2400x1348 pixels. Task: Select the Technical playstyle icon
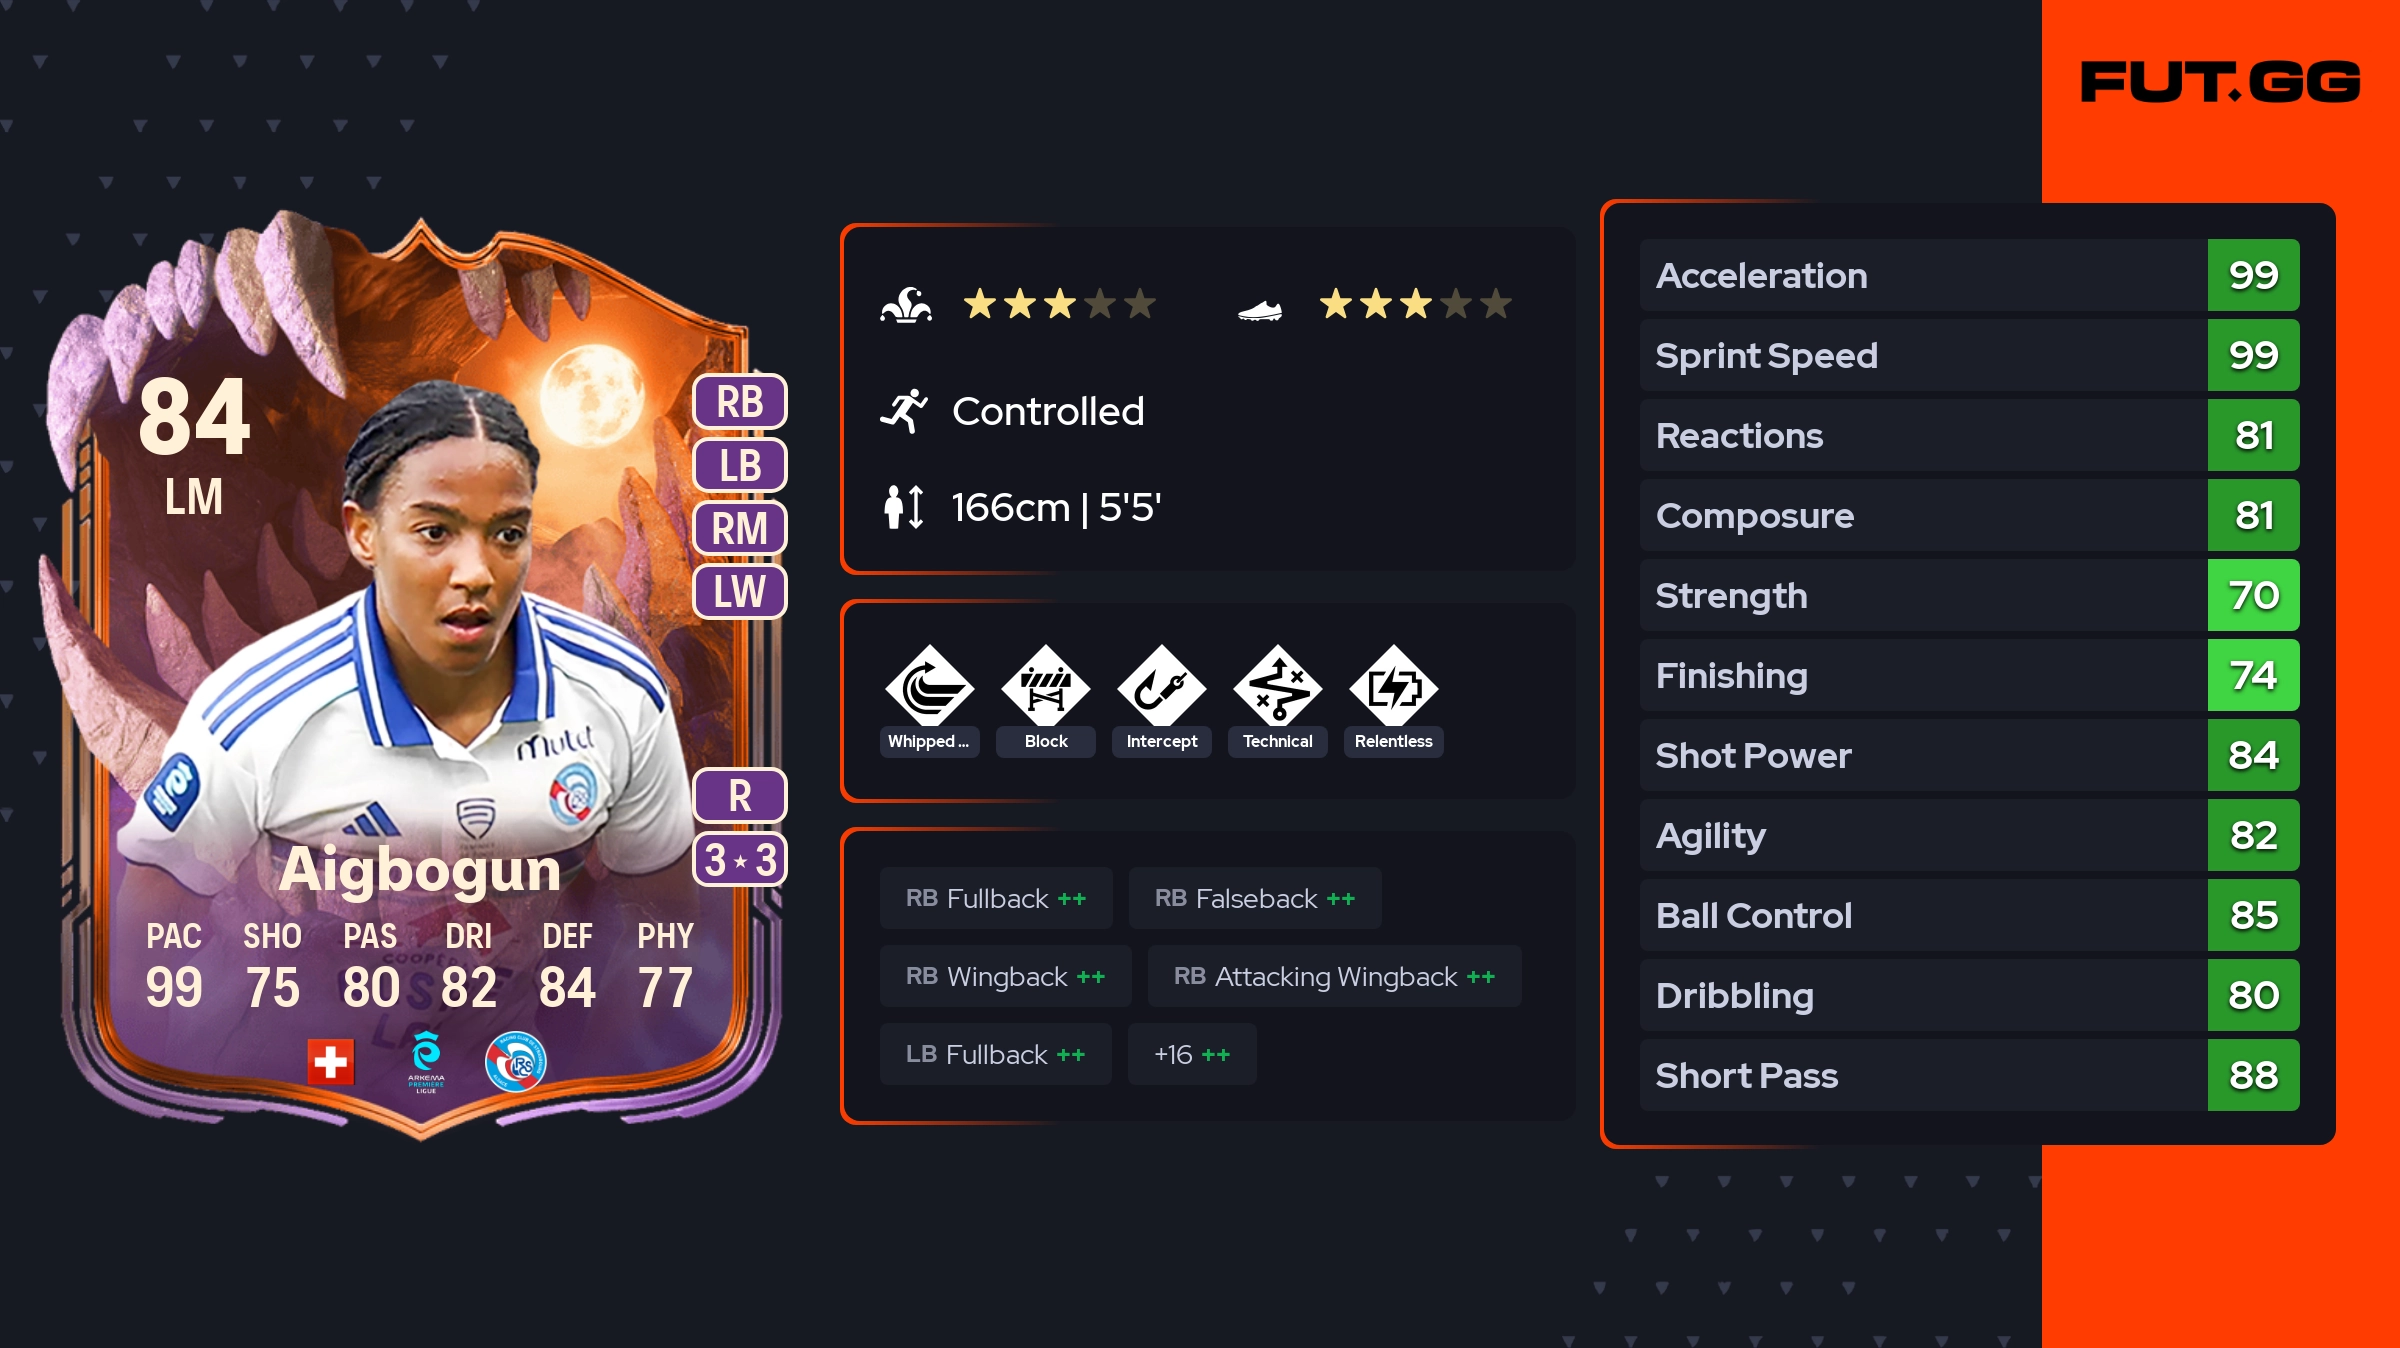(x=1278, y=686)
